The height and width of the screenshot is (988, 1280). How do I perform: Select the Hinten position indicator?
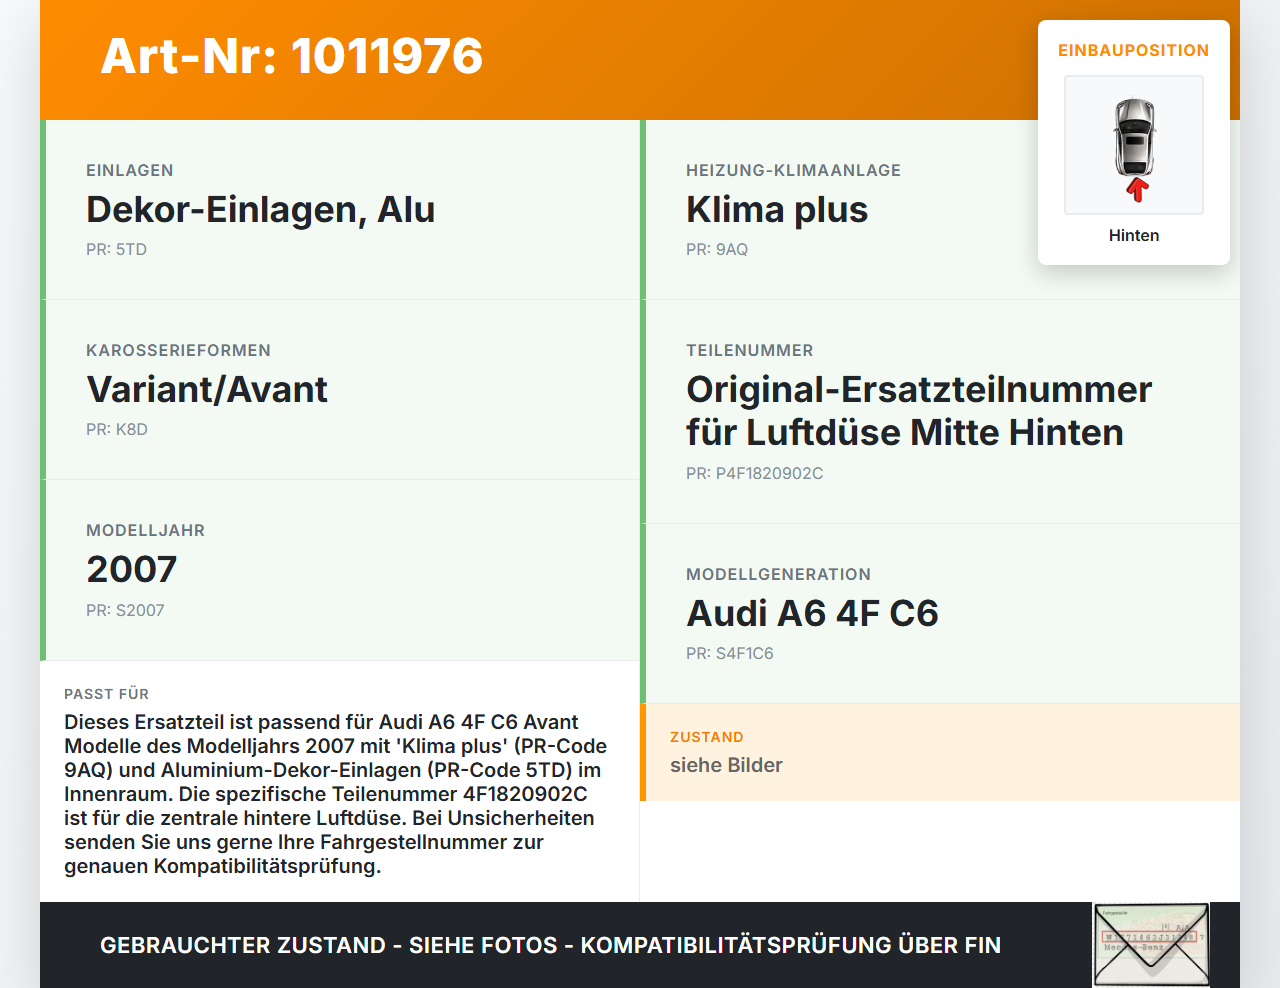coord(1133,235)
